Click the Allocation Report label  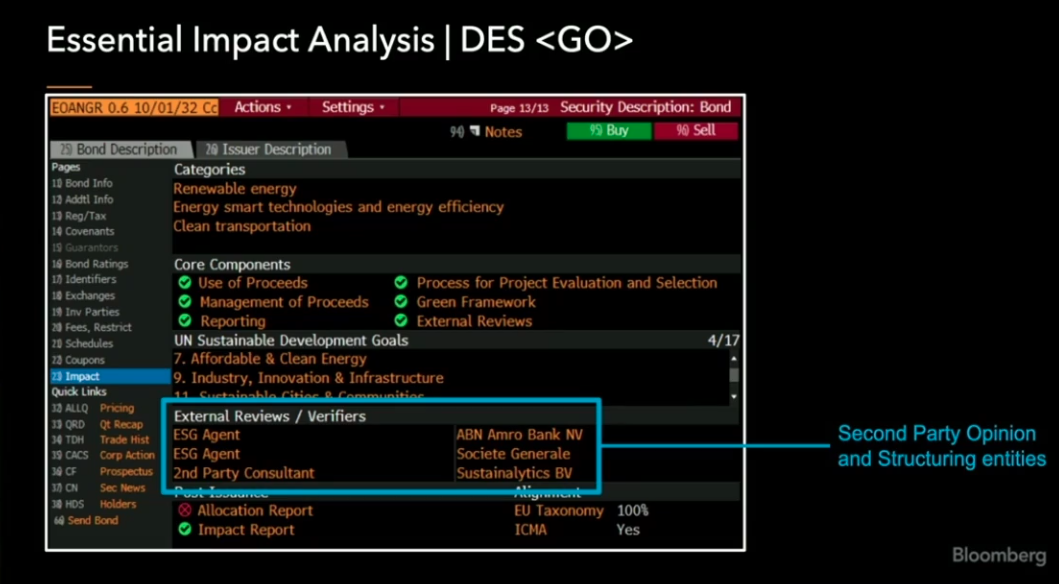pyautogui.click(x=255, y=511)
